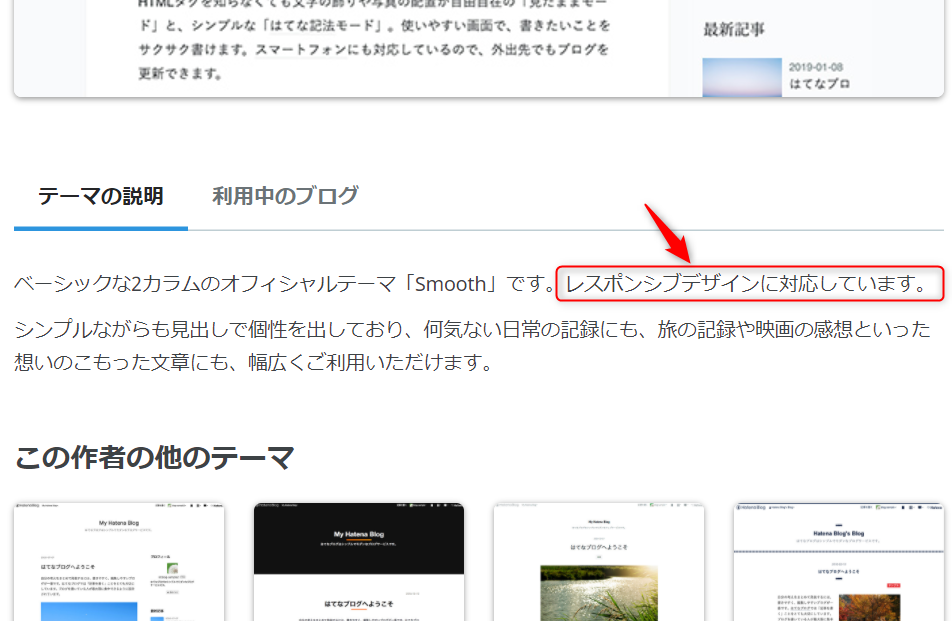Screen dimensions: 952x621
Task: Click the paragraph starting シンプルながらも見出しで
Action: click(x=472, y=345)
